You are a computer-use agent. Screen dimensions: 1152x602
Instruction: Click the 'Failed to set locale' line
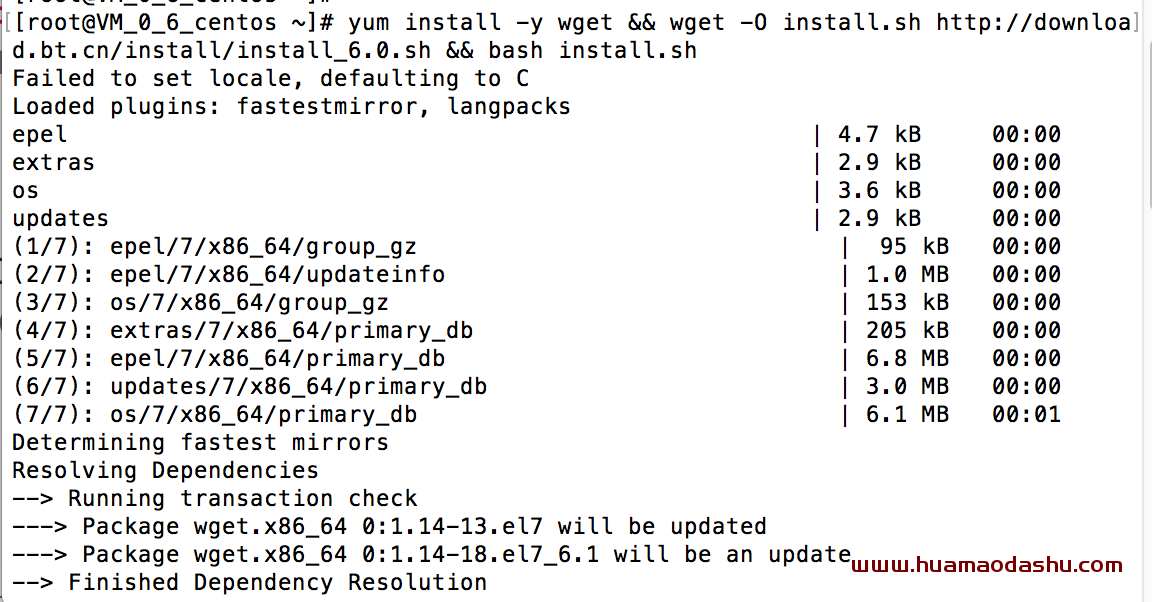tap(270, 79)
